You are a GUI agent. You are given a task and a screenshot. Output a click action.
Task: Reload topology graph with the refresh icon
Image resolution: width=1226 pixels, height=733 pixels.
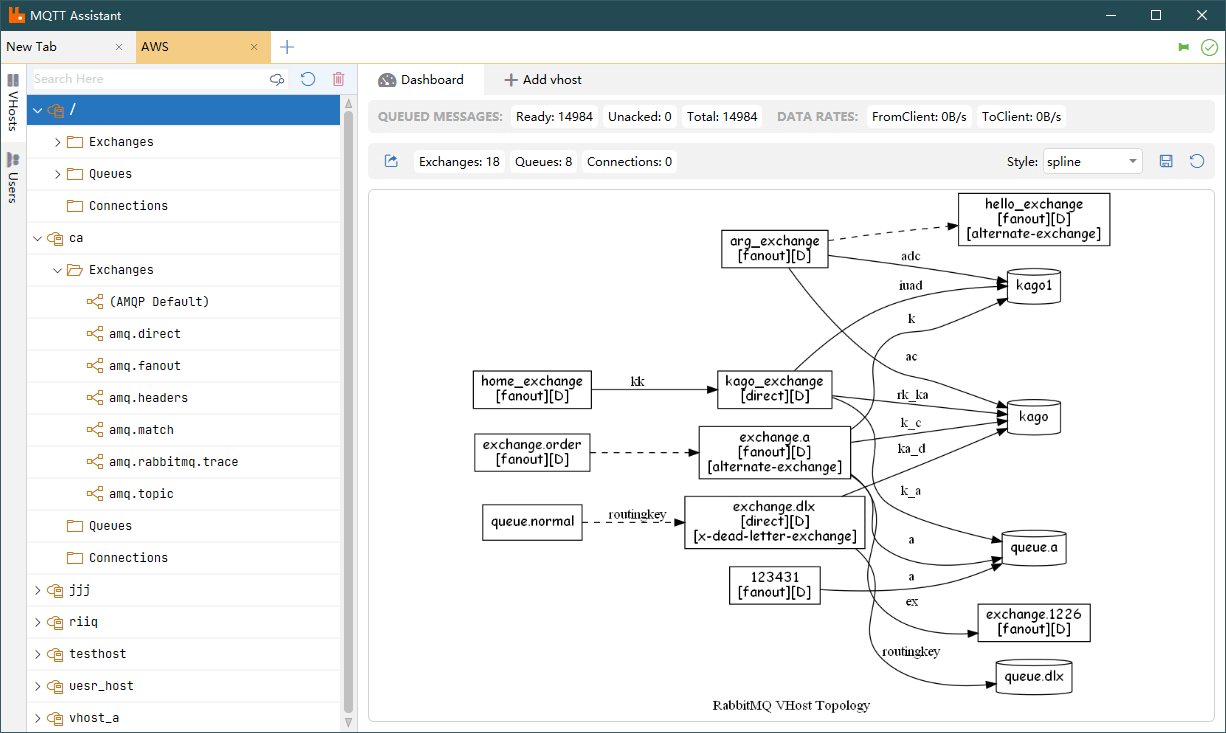pos(1196,161)
